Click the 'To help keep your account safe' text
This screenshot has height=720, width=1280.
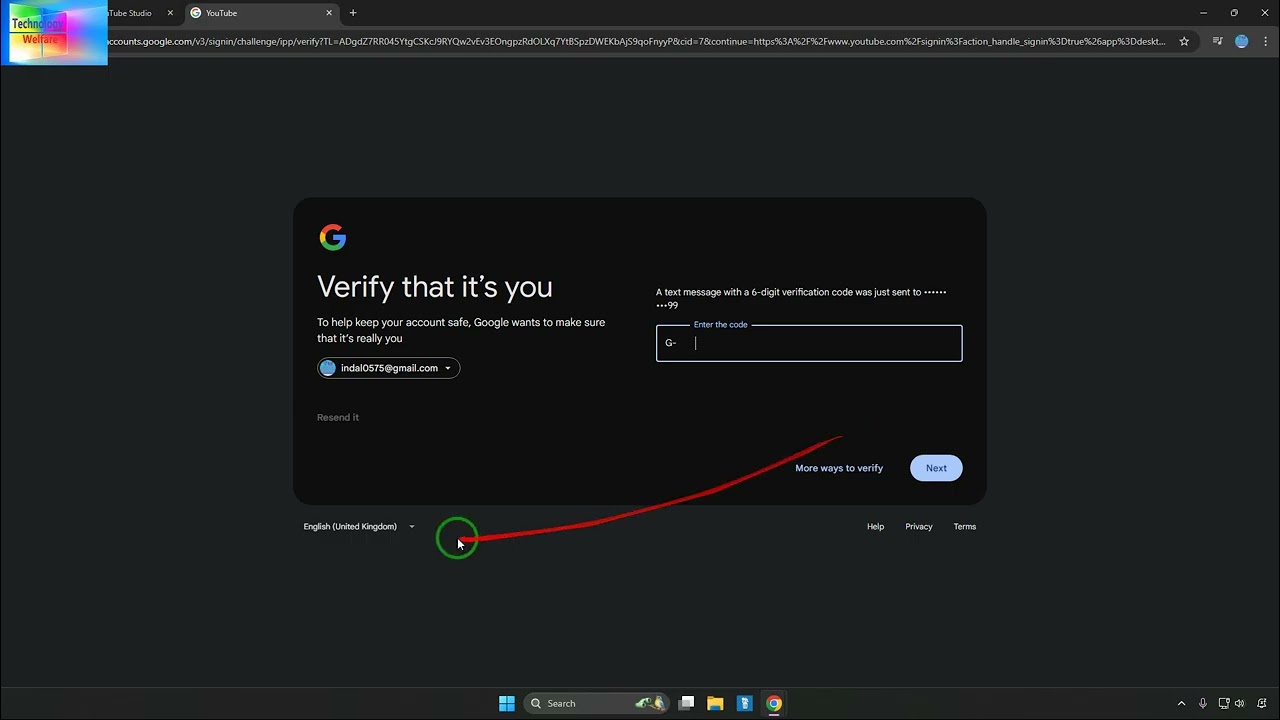pyautogui.click(x=461, y=330)
